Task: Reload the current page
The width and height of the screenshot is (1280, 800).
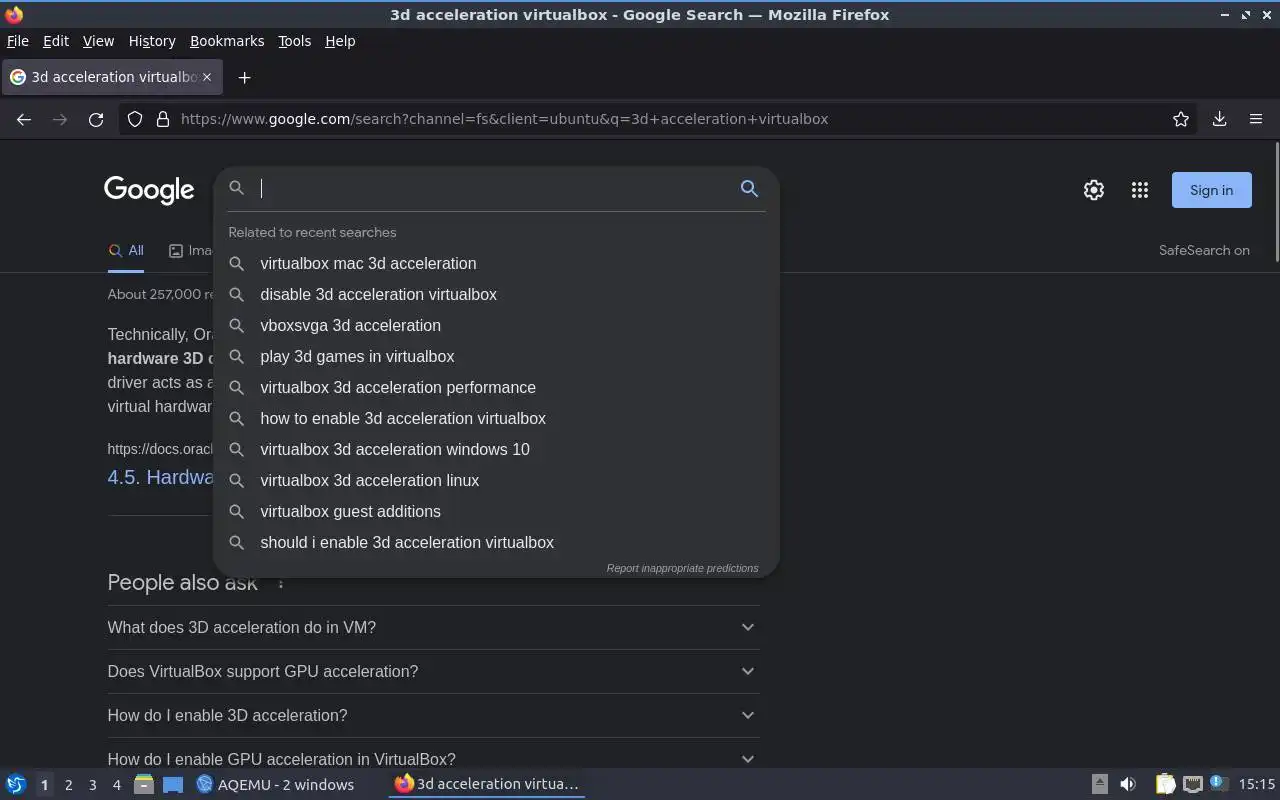Action: pos(96,119)
